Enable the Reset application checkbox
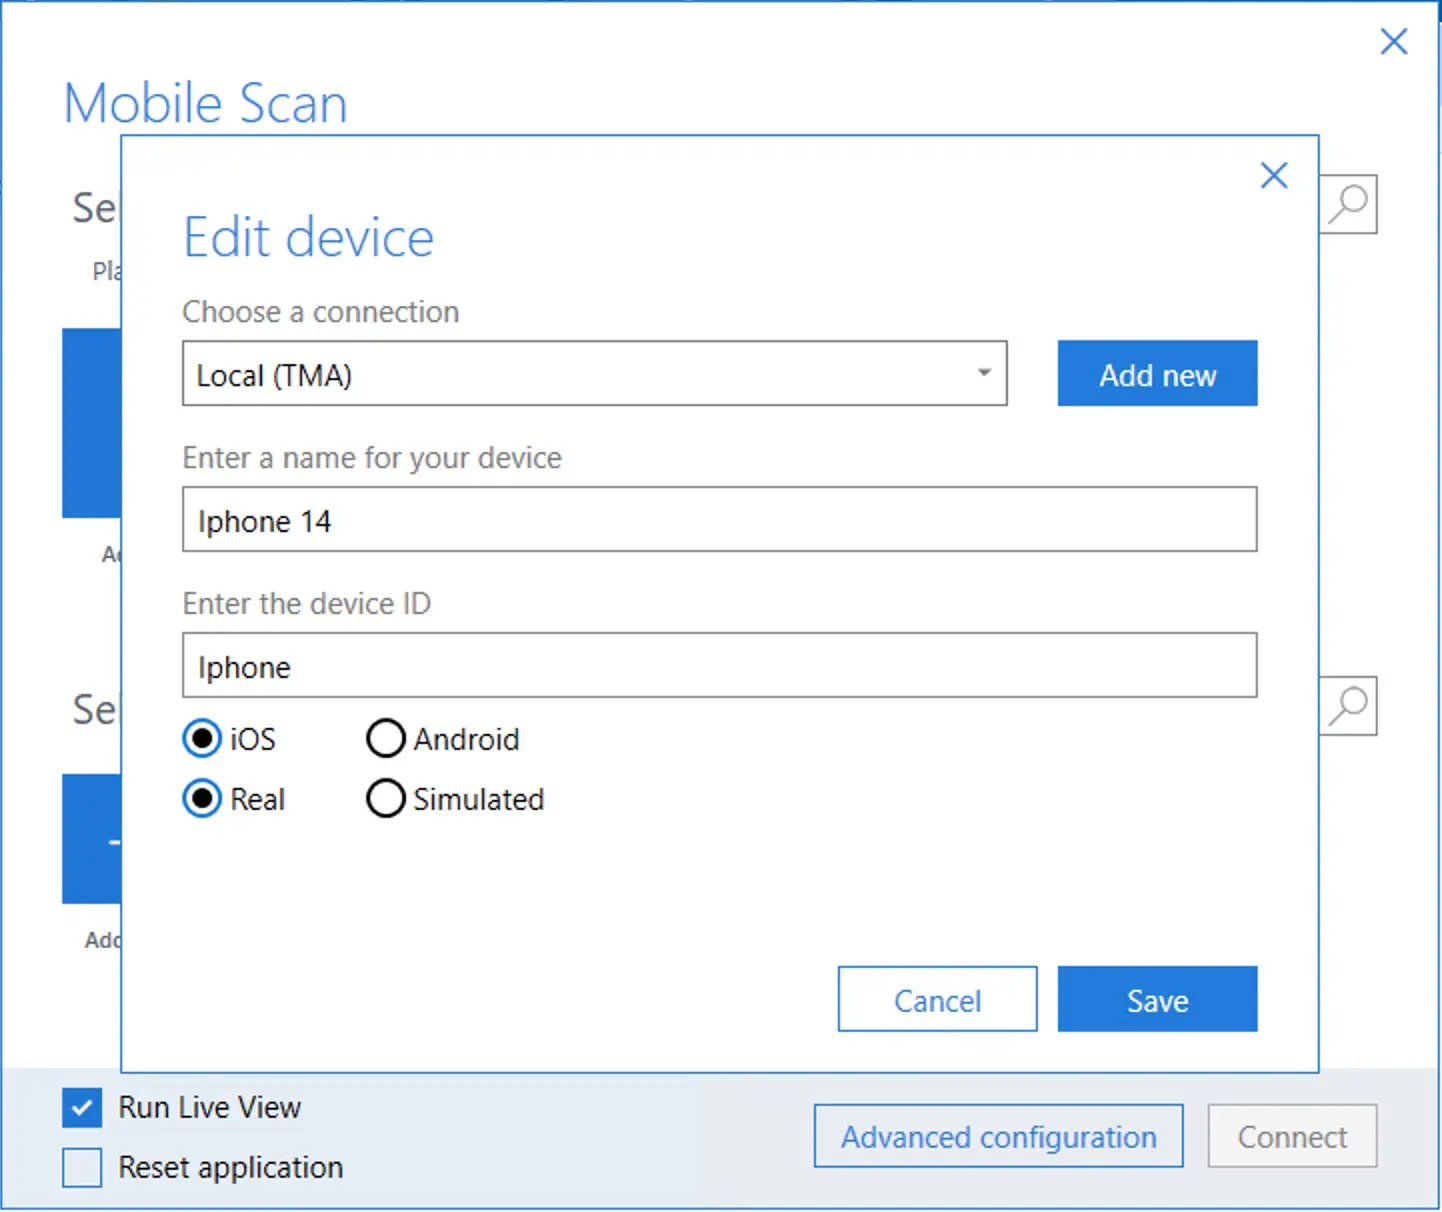This screenshot has height=1212, width=1442. click(x=82, y=1167)
